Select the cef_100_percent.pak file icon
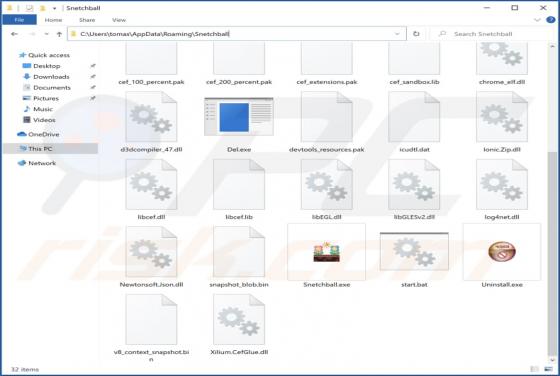 coord(151,58)
